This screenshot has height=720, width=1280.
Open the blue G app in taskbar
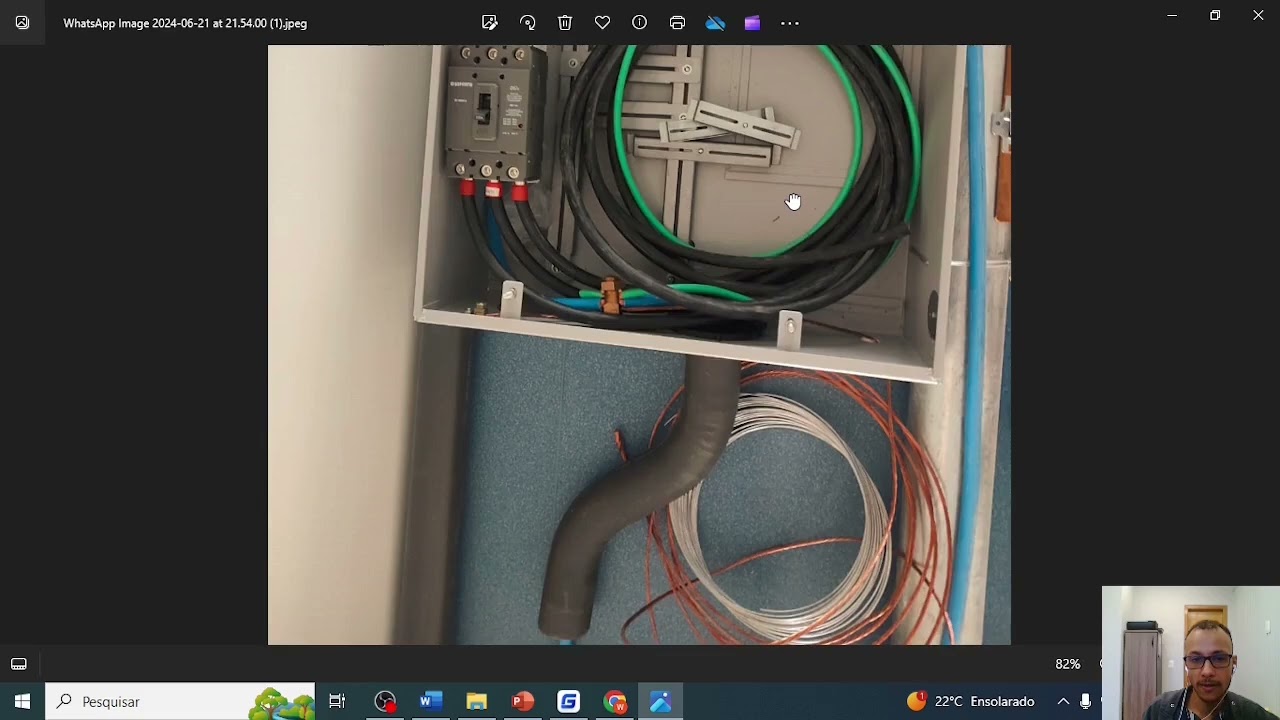(569, 701)
